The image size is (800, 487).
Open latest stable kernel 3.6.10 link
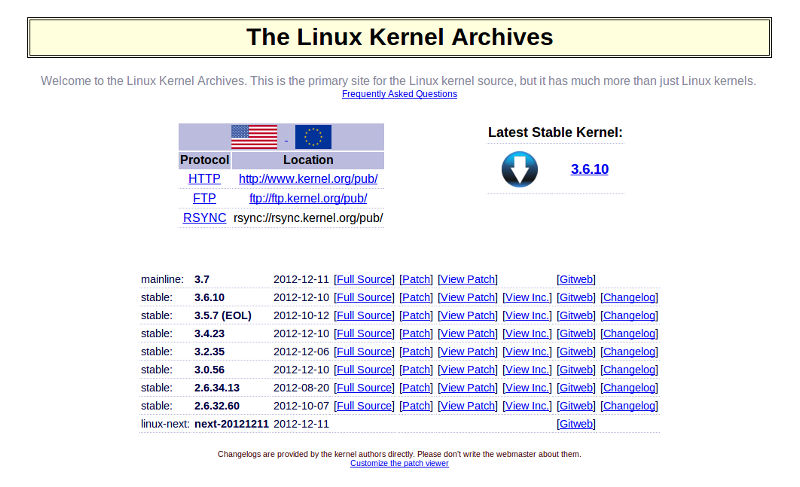point(590,169)
